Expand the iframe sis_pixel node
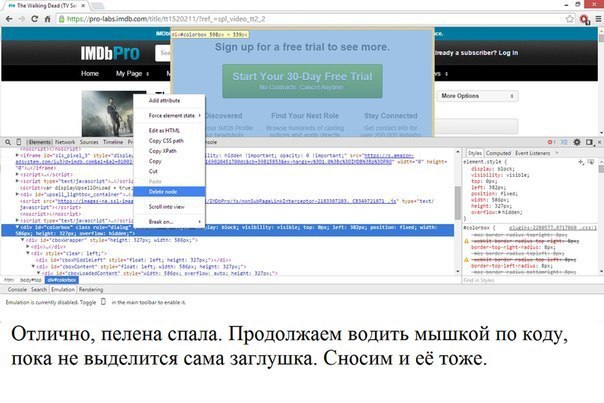 (17, 155)
